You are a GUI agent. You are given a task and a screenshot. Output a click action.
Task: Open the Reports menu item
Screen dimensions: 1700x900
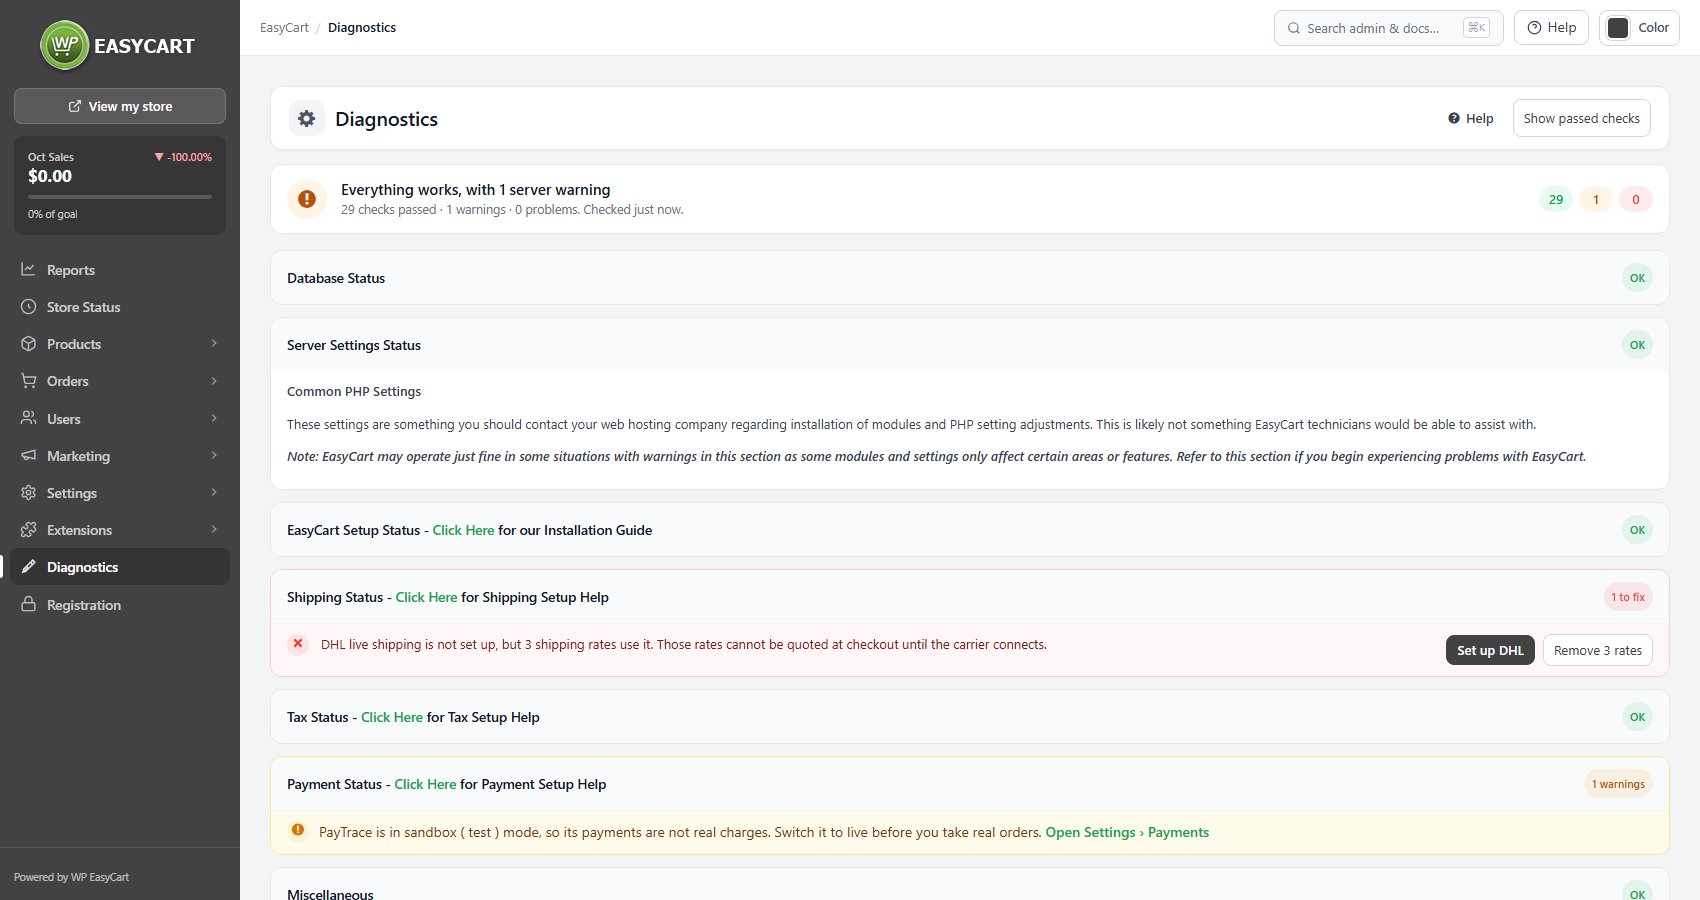(x=120, y=270)
